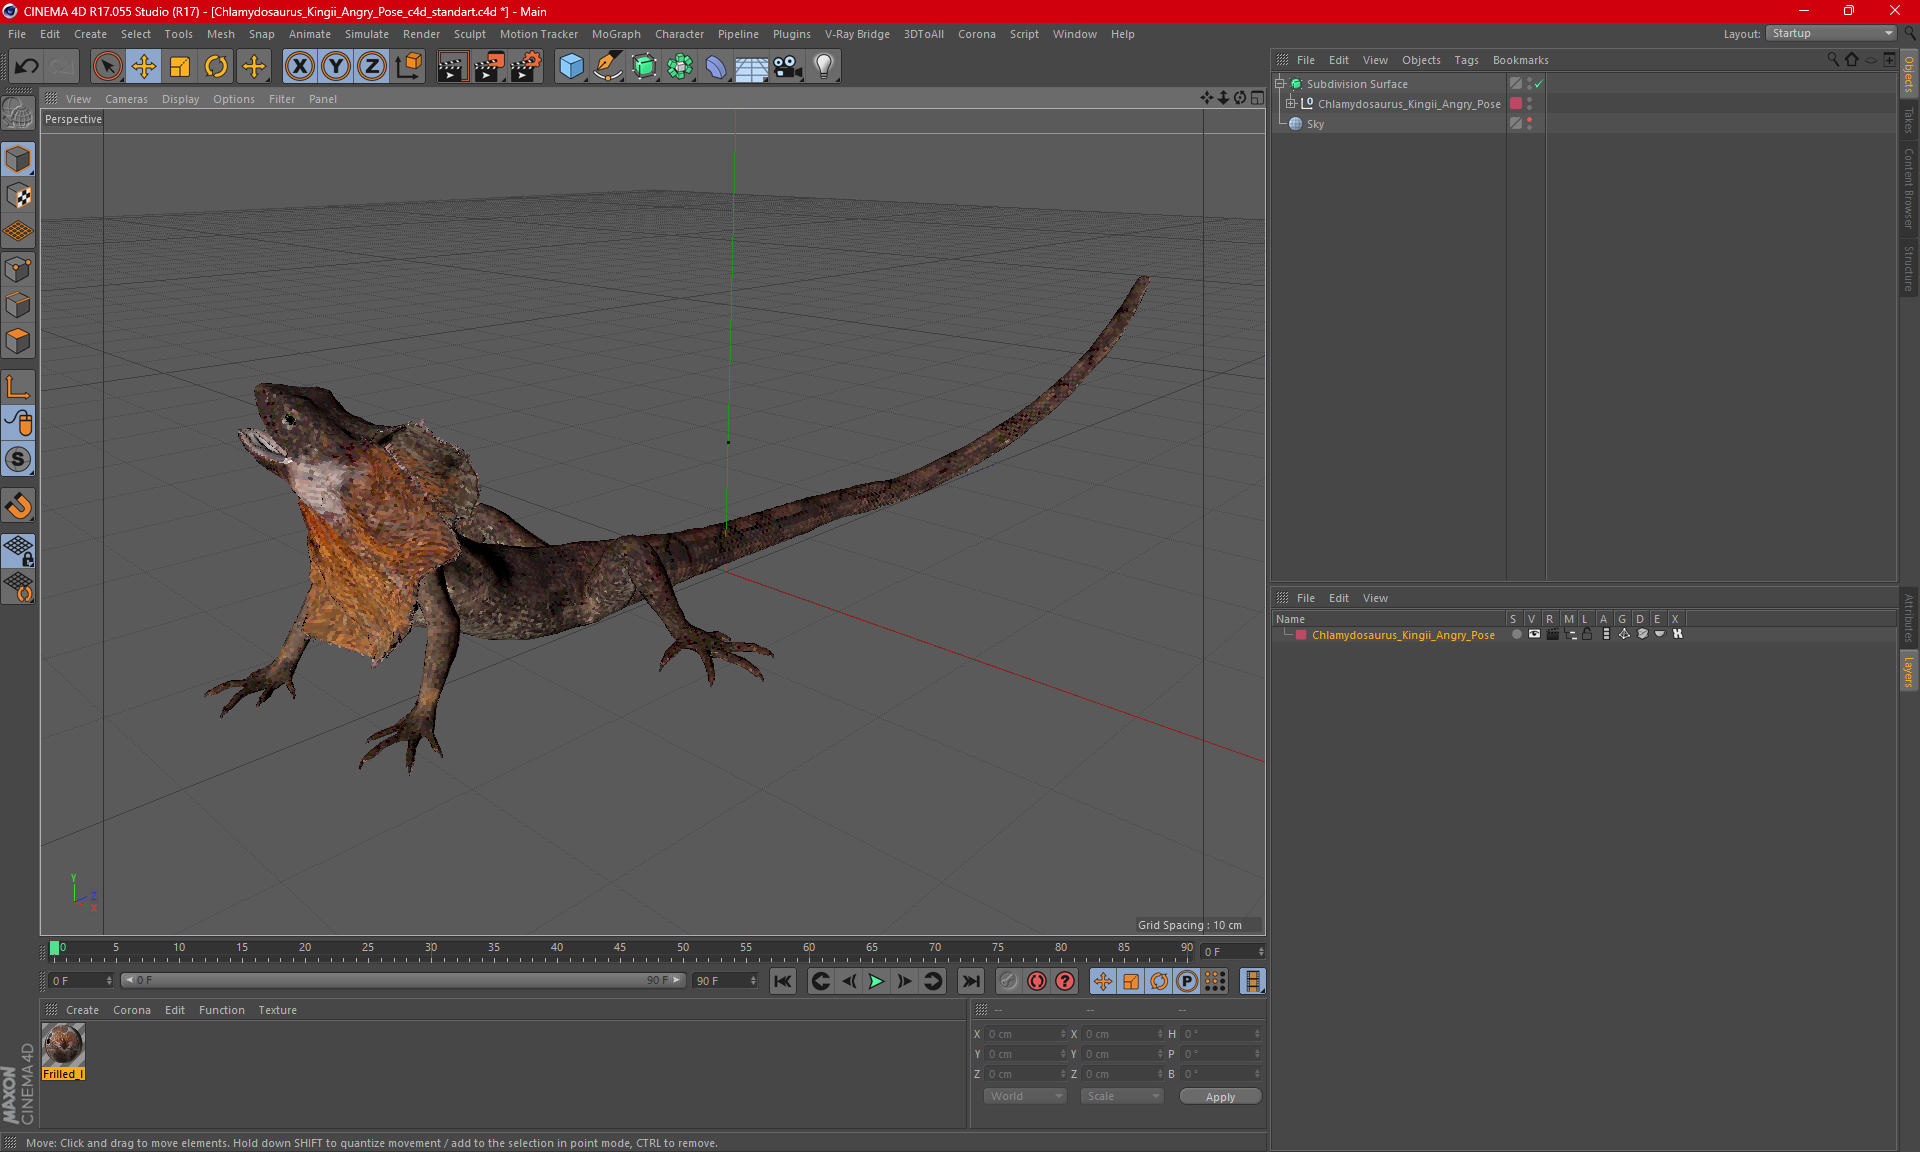1920x1152 pixels.
Task: Add a Subdivision Surface generator
Action: pyautogui.click(x=644, y=67)
